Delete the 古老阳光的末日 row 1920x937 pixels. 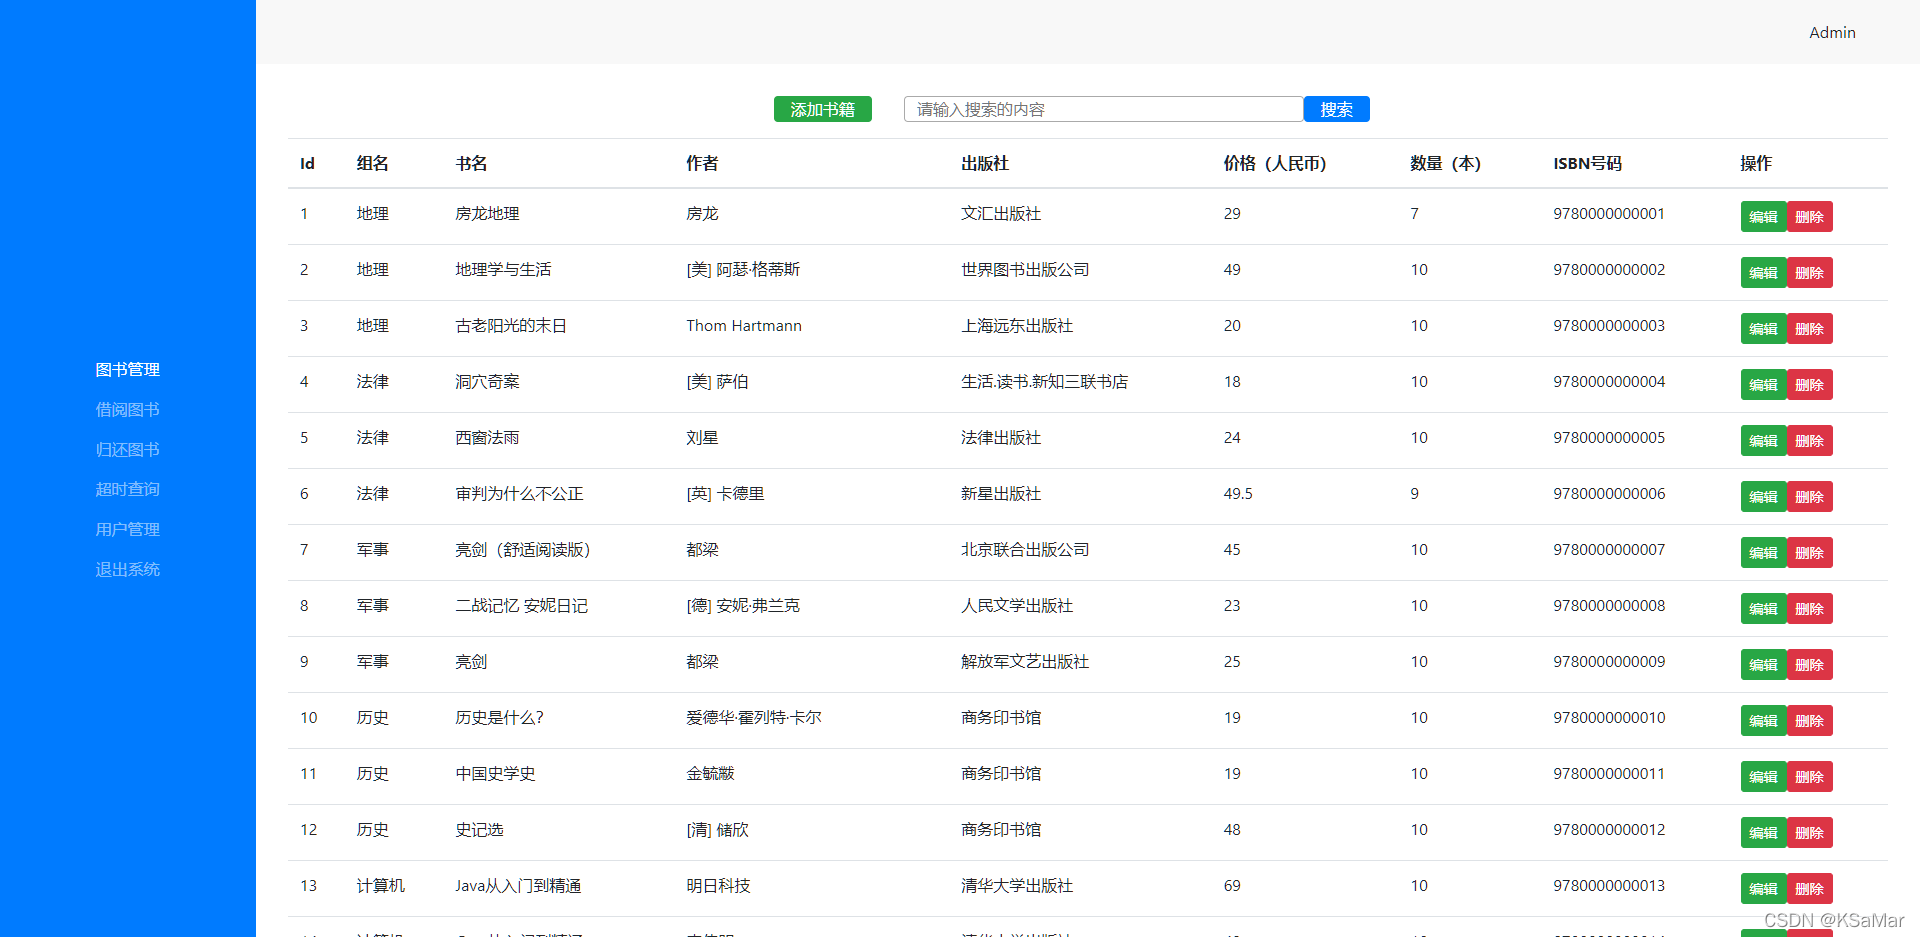pyautogui.click(x=1809, y=328)
